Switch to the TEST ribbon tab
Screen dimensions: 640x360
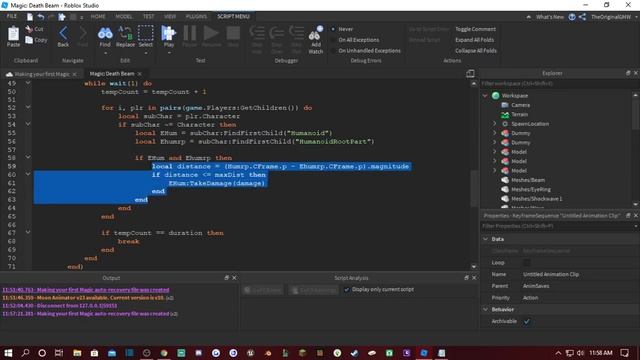(x=149, y=17)
